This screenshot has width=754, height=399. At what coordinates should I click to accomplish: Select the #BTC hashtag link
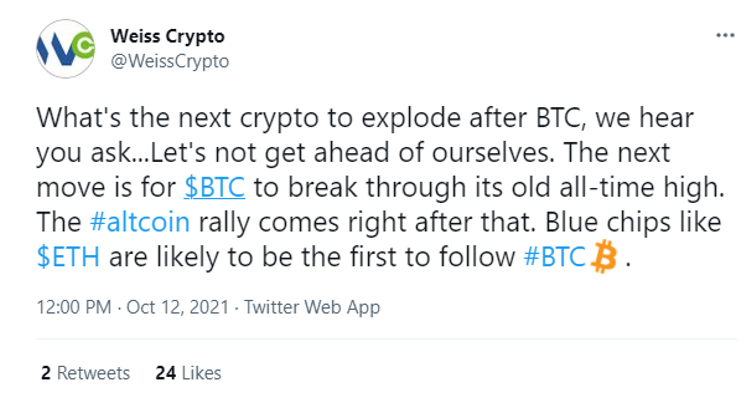point(554,256)
